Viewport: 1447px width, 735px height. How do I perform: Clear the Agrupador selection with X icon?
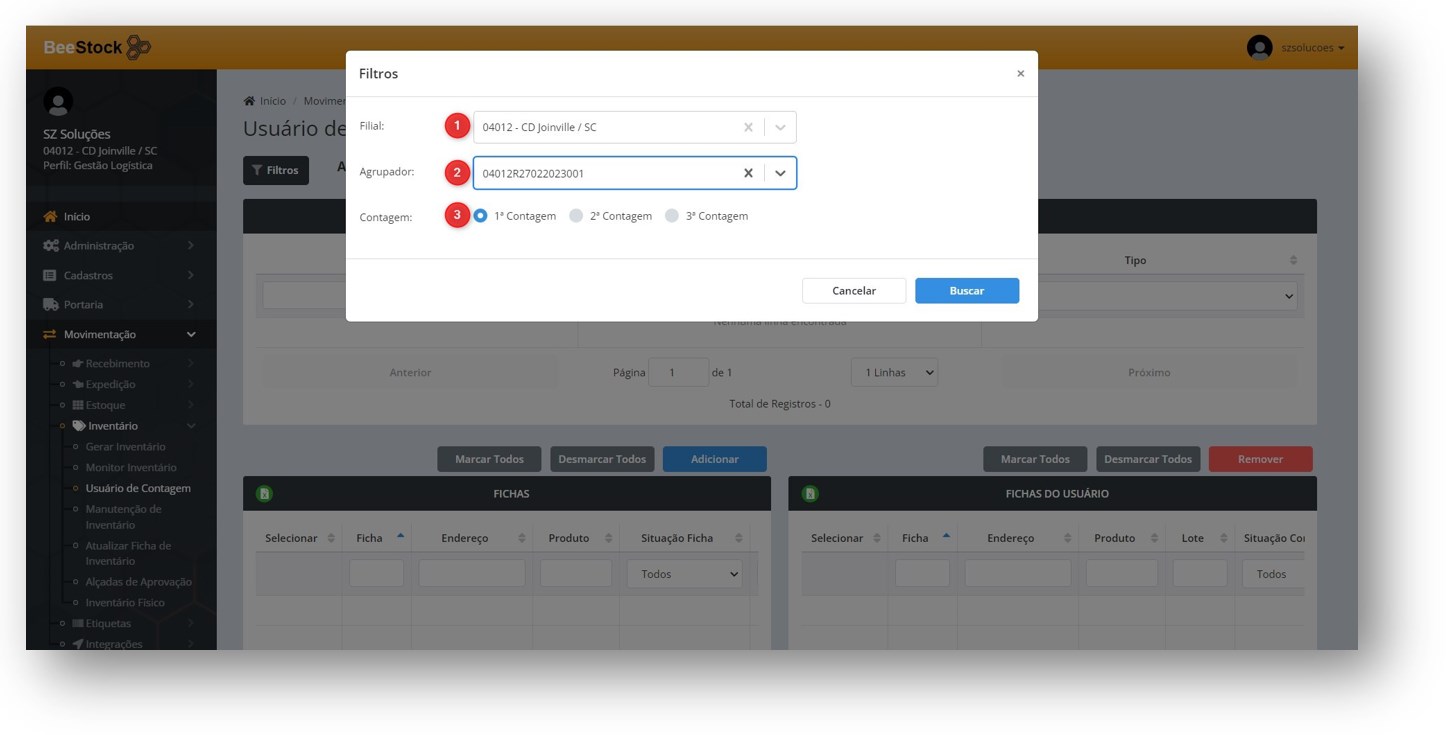(x=747, y=173)
